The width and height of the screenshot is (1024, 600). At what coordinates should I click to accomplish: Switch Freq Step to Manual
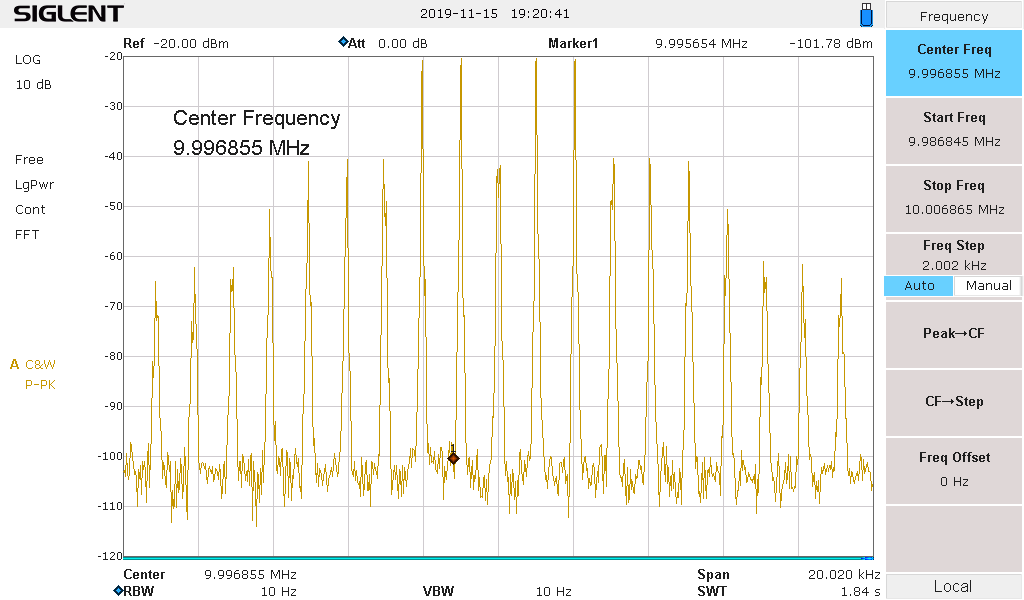coord(988,286)
